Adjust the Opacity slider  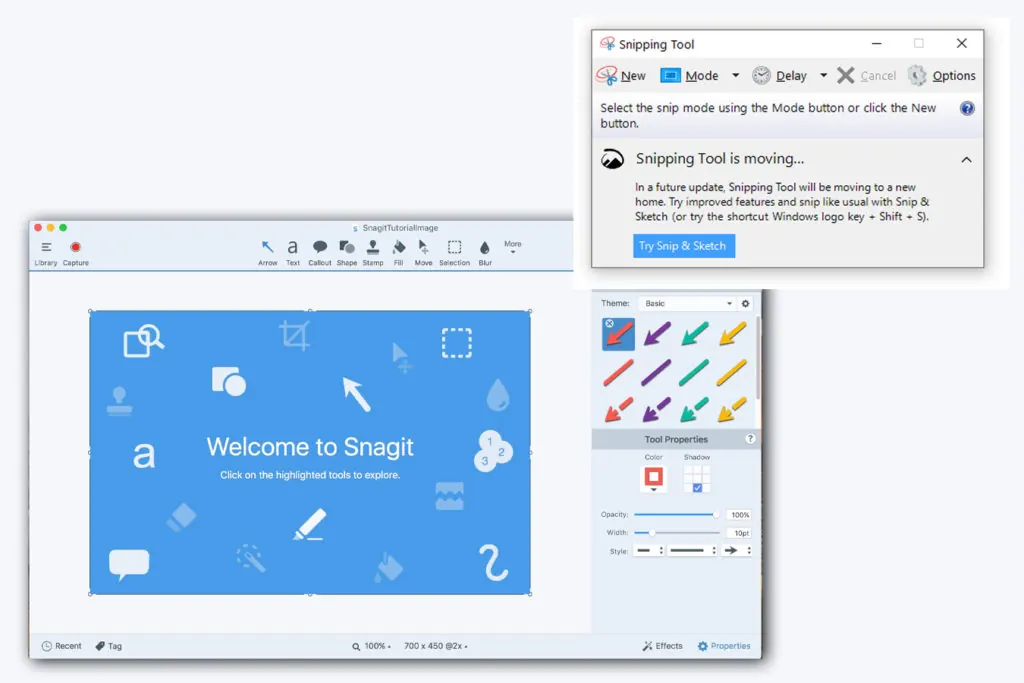pos(677,515)
